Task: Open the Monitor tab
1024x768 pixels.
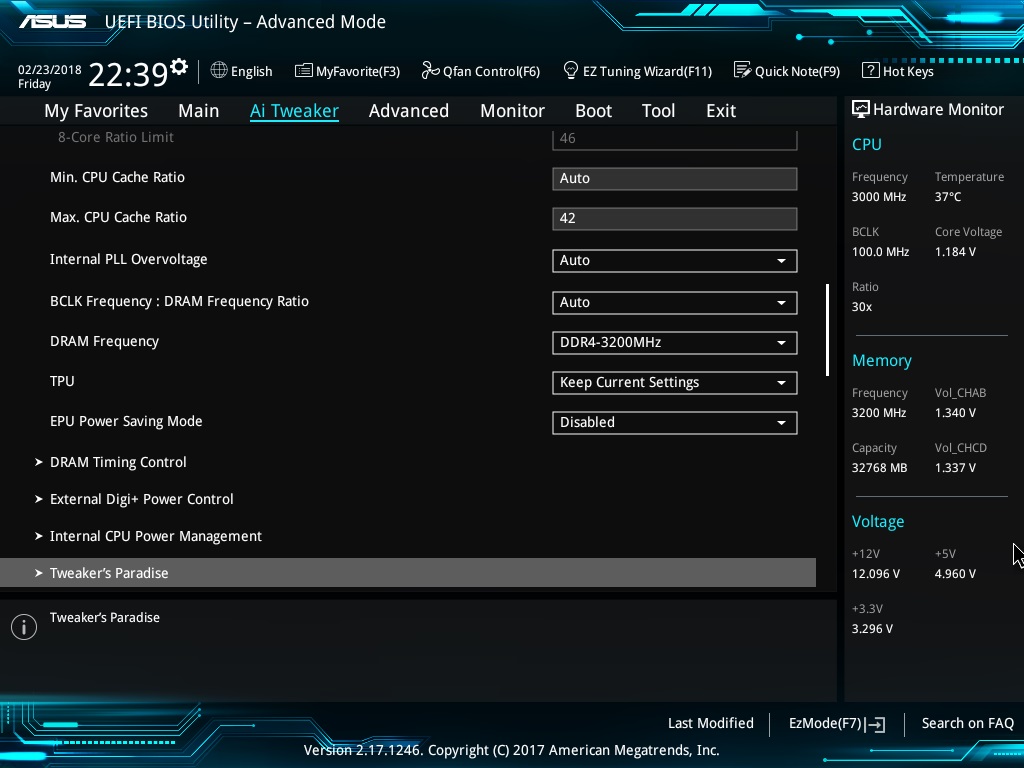Action: (513, 111)
